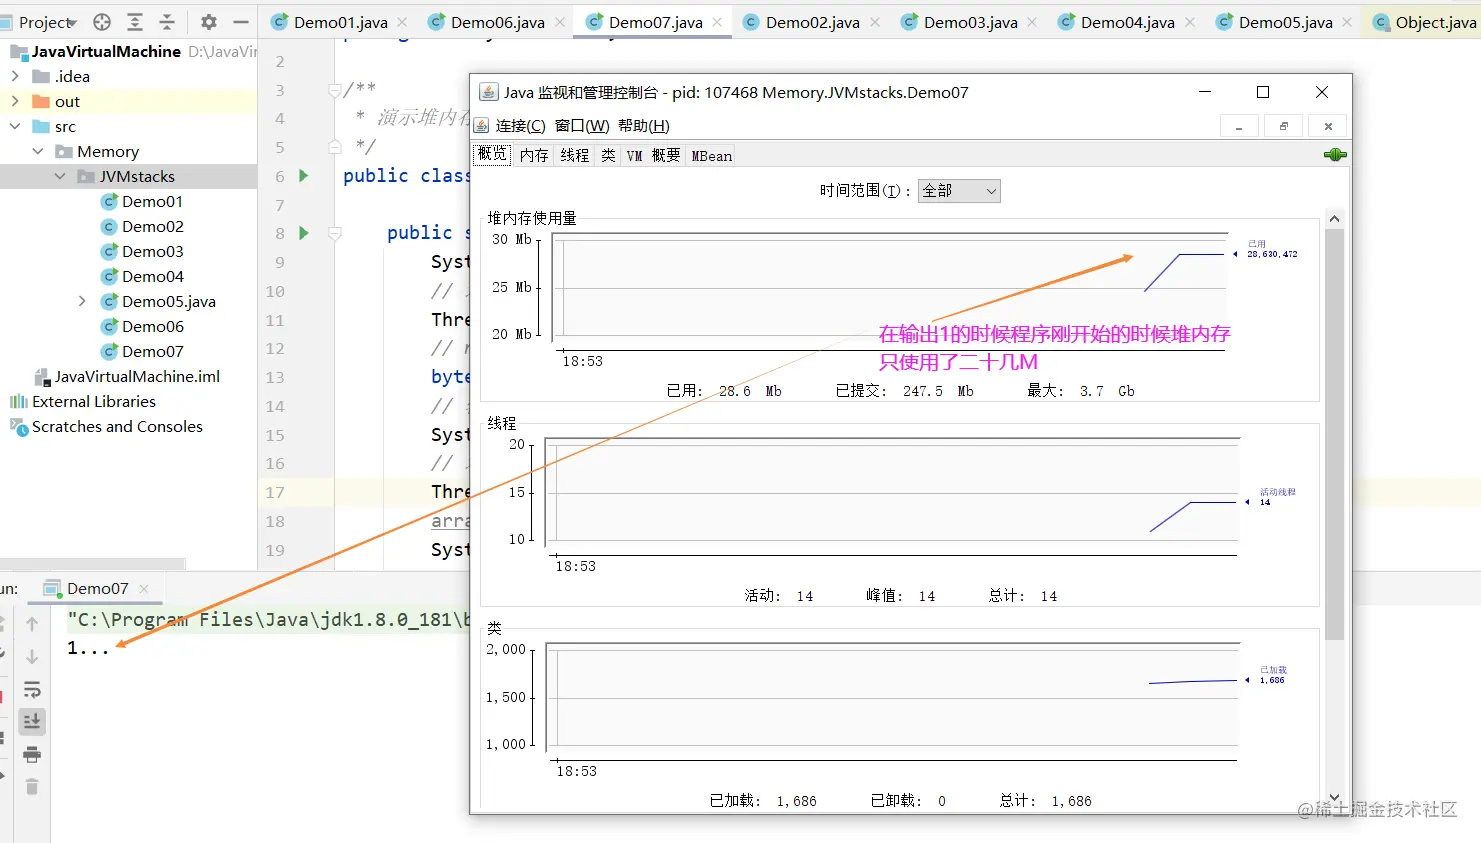Screen dimensions: 1481x843
Task: Close the inner JConsole connection frame
Action: [1328, 126]
